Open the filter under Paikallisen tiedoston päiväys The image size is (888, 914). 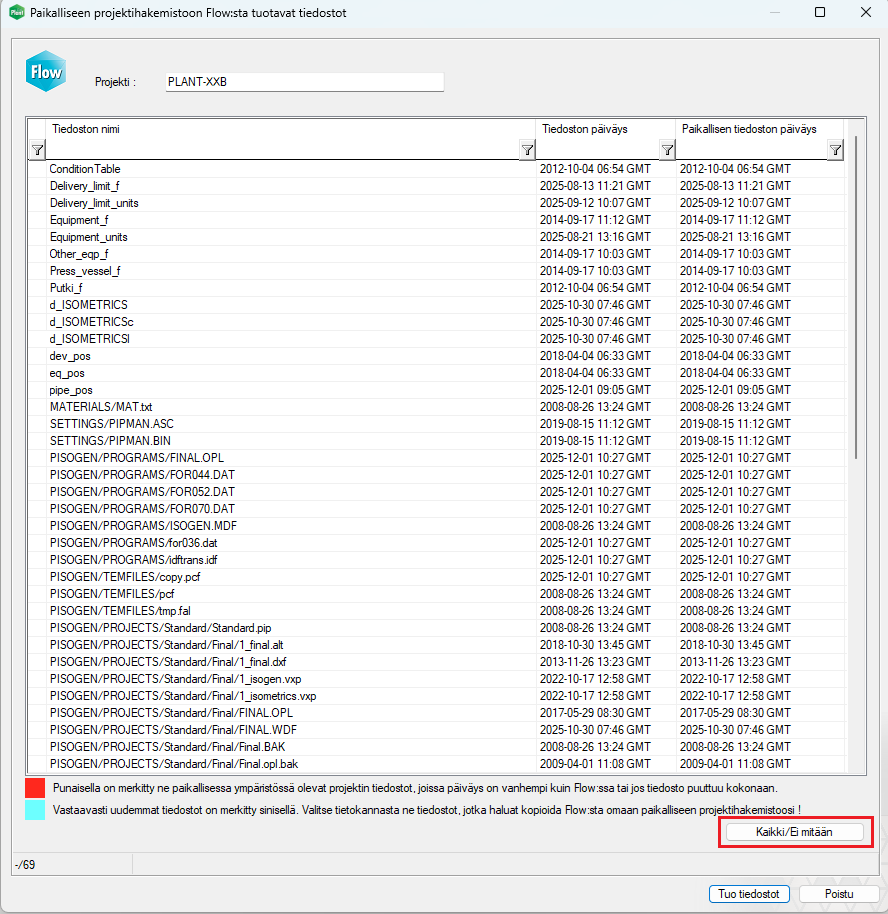(x=835, y=149)
